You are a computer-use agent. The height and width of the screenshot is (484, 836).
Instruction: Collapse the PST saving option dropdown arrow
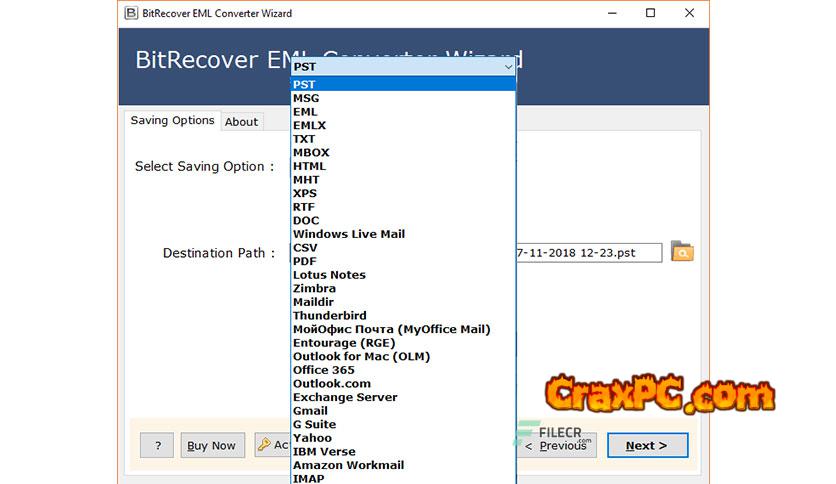pos(508,67)
